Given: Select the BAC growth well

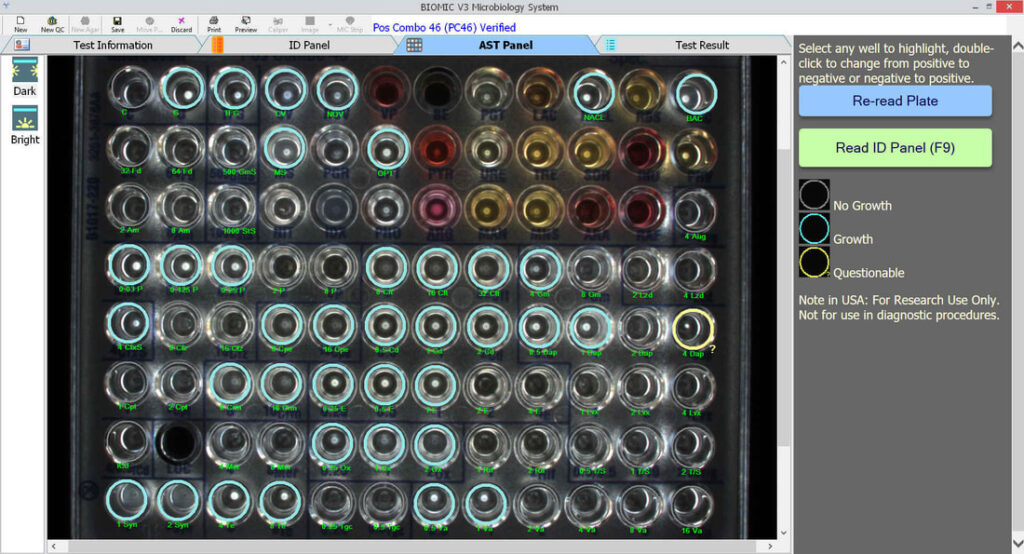Looking at the screenshot, I should tap(695, 94).
